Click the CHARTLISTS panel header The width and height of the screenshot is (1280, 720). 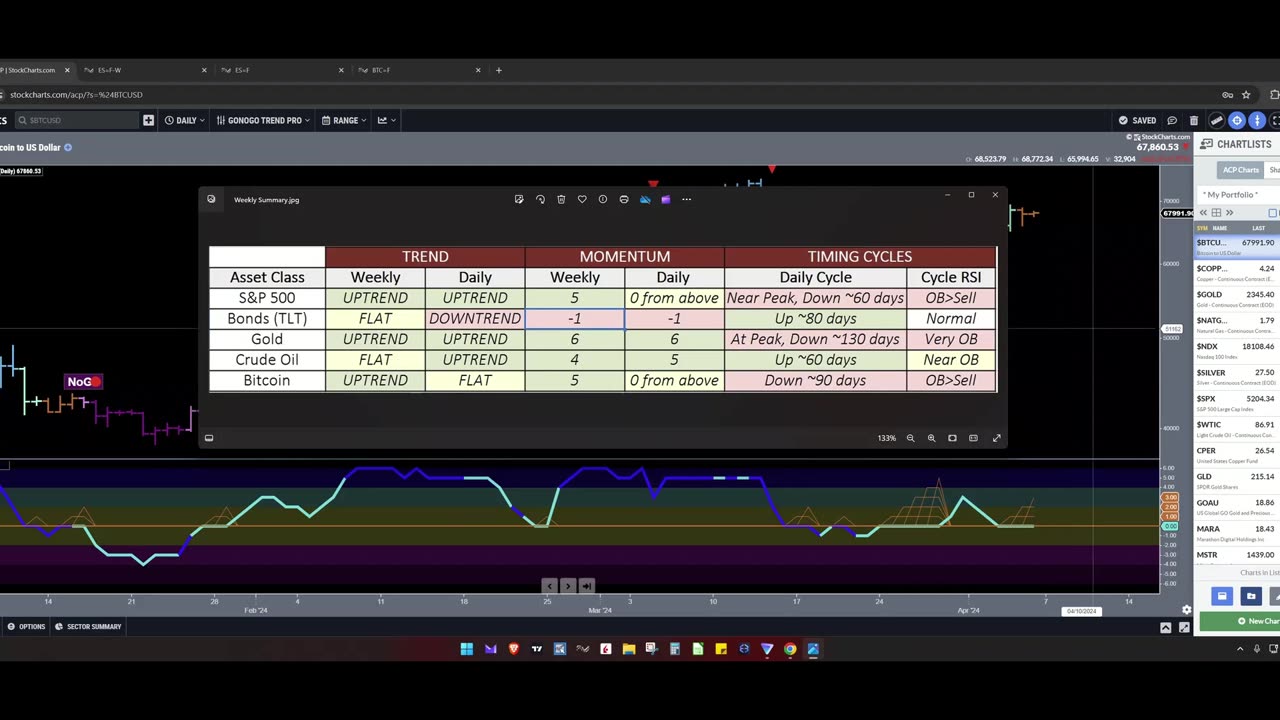(x=1238, y=144)
